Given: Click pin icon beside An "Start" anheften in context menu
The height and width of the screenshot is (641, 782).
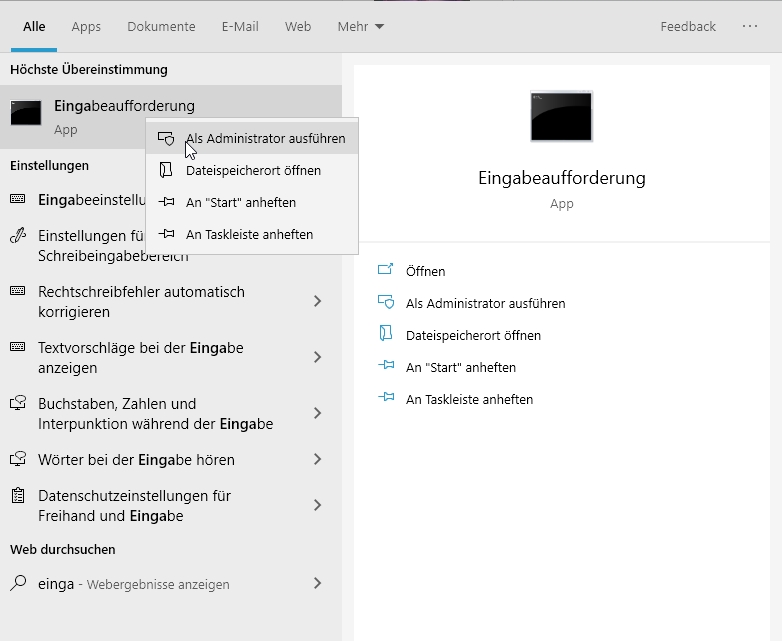Looking at the screenshot, I should (x=166, y=202).
